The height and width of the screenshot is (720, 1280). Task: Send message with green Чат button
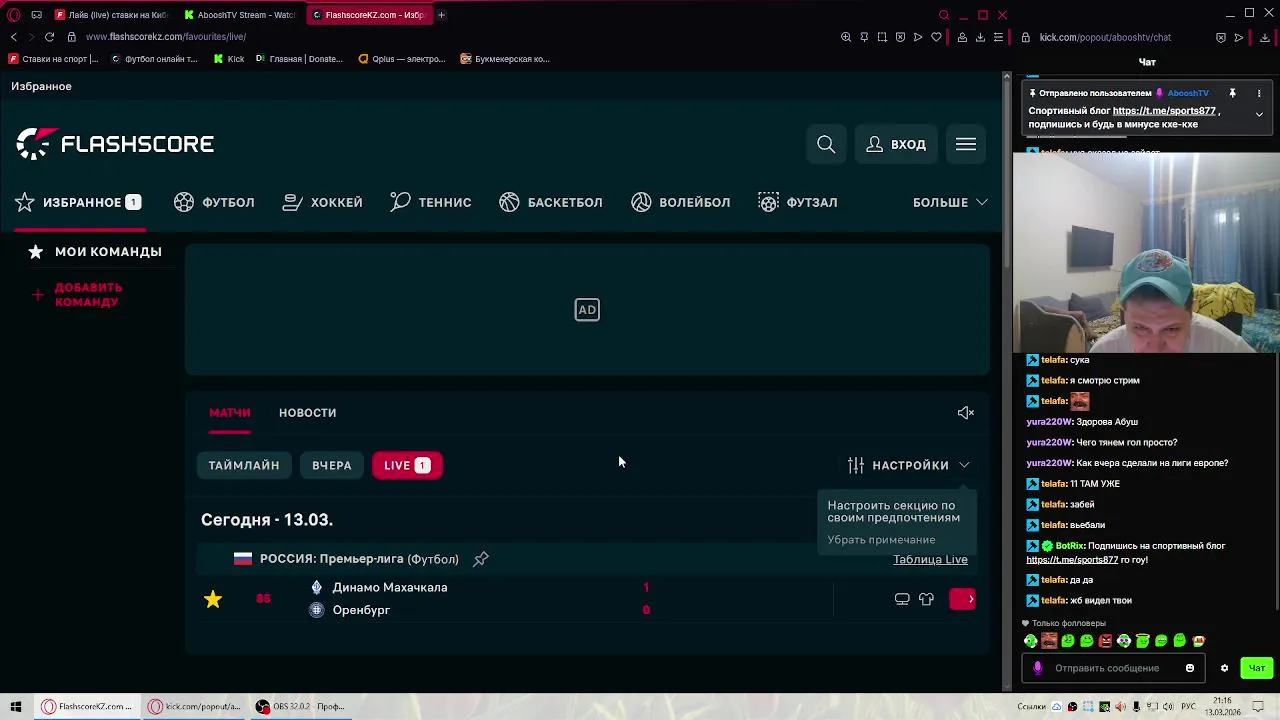[x=1257, y=668]
